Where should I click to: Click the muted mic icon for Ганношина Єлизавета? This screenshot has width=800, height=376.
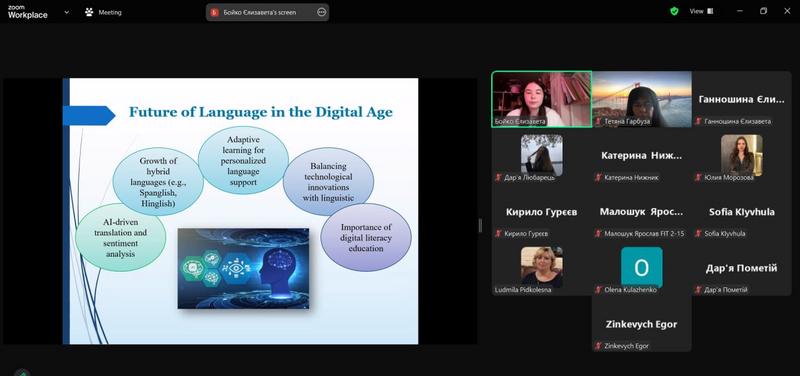coord(698,121)
